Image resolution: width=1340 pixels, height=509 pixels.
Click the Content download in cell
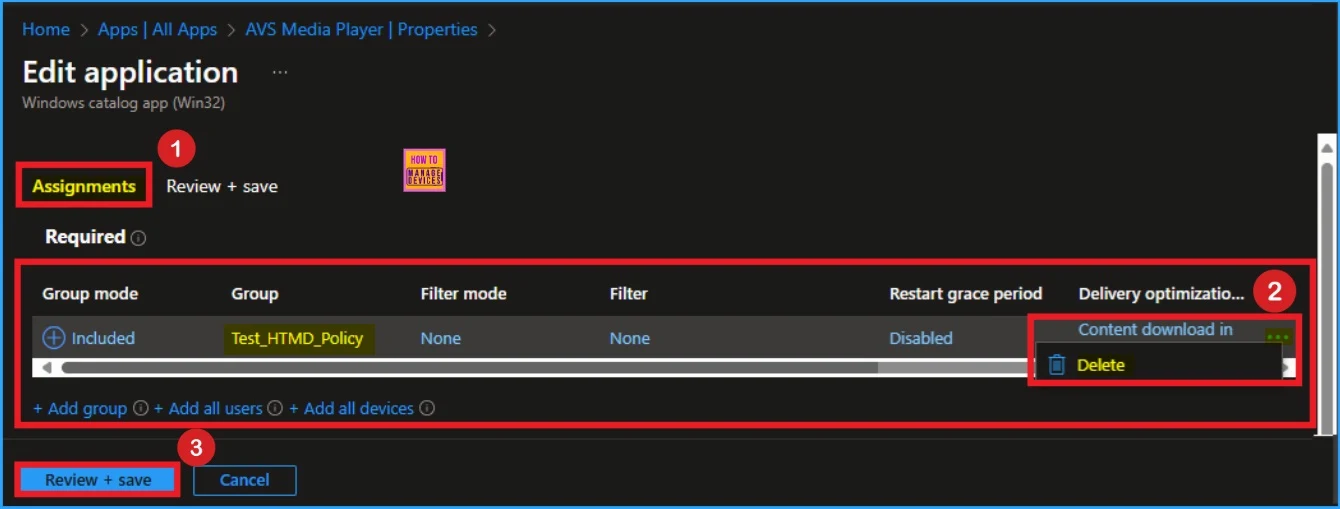click(1155, 329)
